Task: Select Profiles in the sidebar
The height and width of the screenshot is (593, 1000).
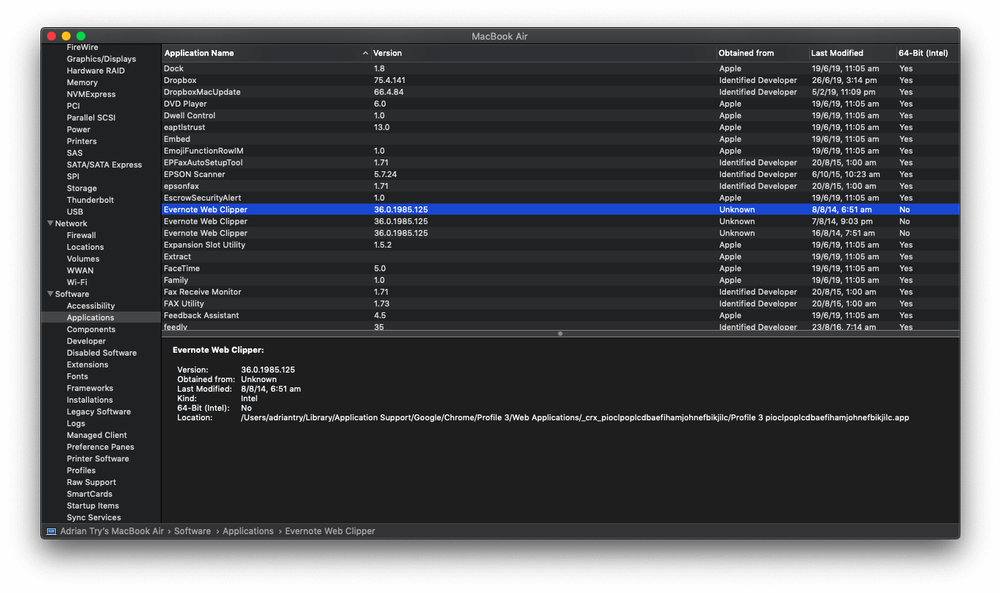Action: [x=81, y=471]
